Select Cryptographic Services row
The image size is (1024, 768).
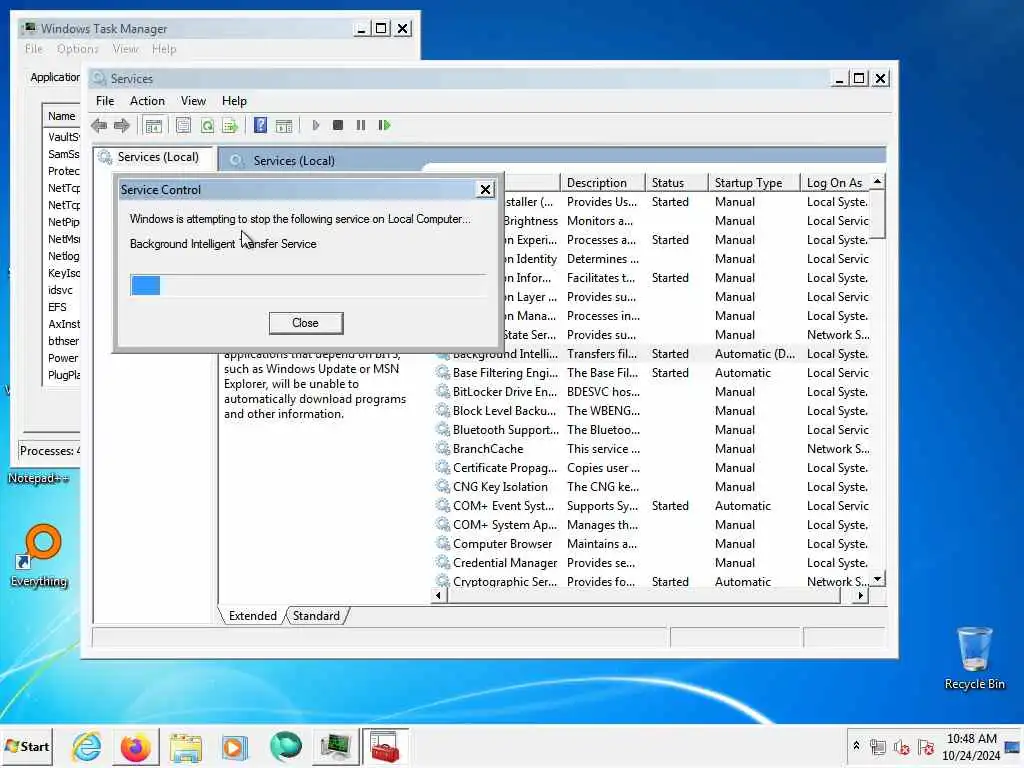tap(652, 581)
